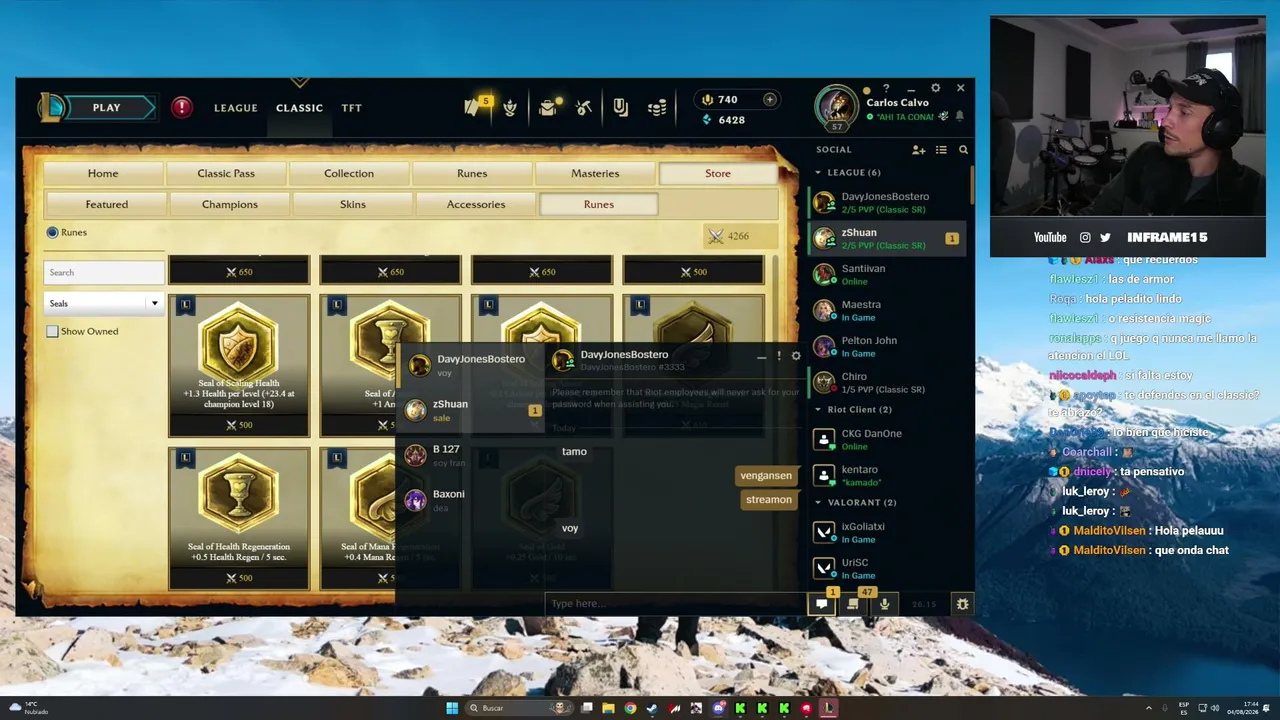Collapse the LEAGUE (6) friends group
1280x720 pixels.
(818, 173)
